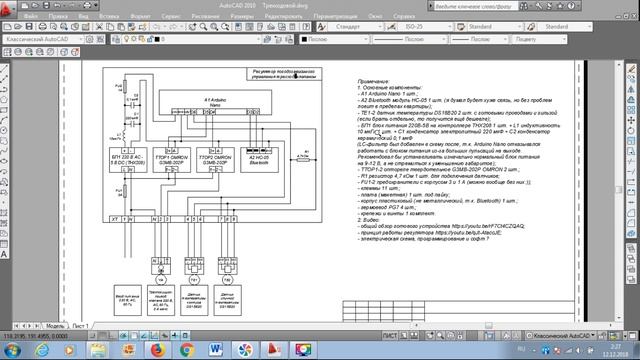This screenshot has width=640, height=360.
Task: Open the Вставка menu
Action: [109, 16]
